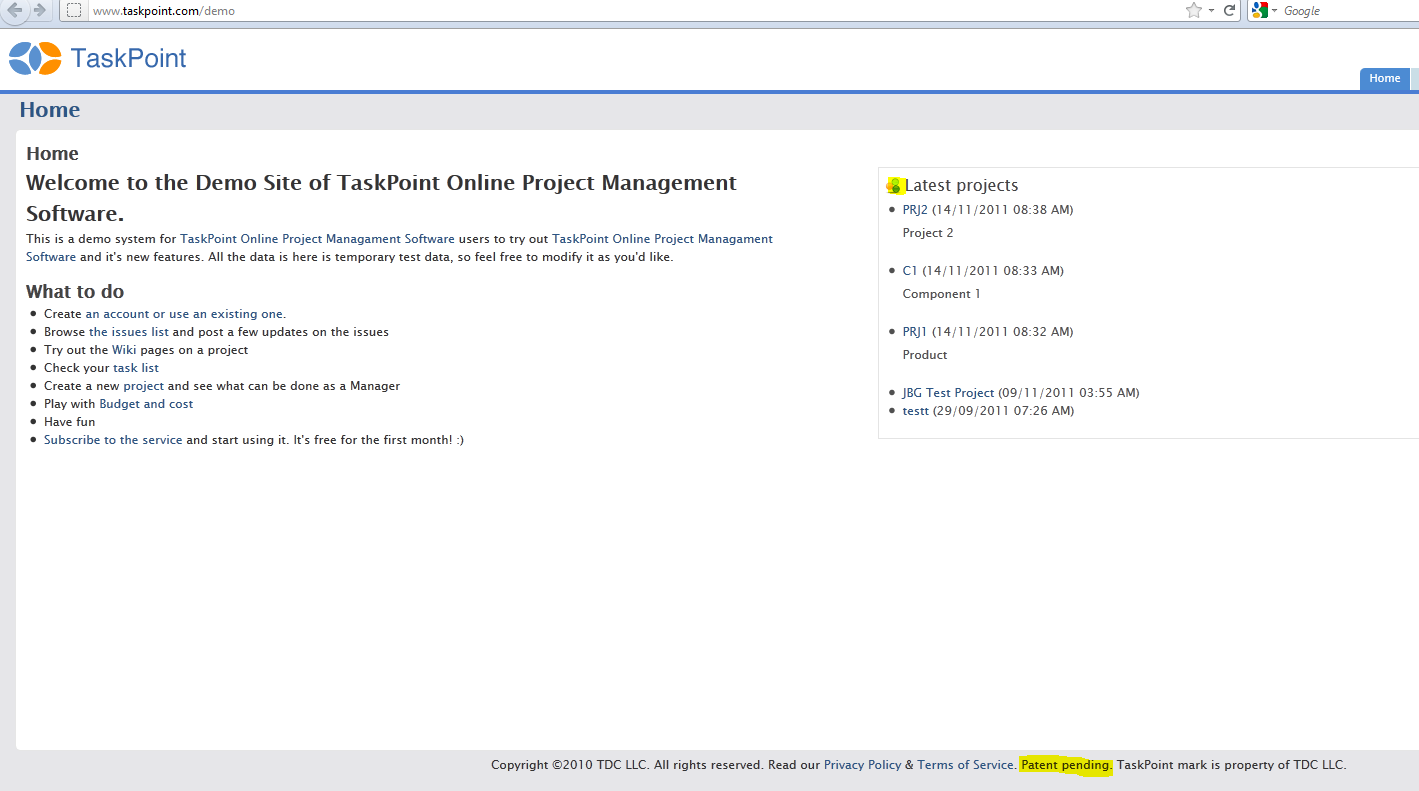
Task: Click the 'What to do' heading
Action: (x=75, y=292)
